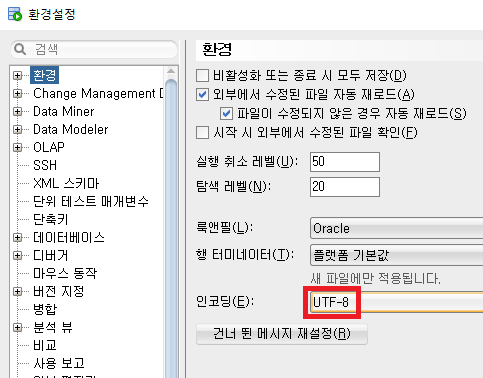Select OLAP in the tree
Screen dimensions: 483x378
(49, 147)
